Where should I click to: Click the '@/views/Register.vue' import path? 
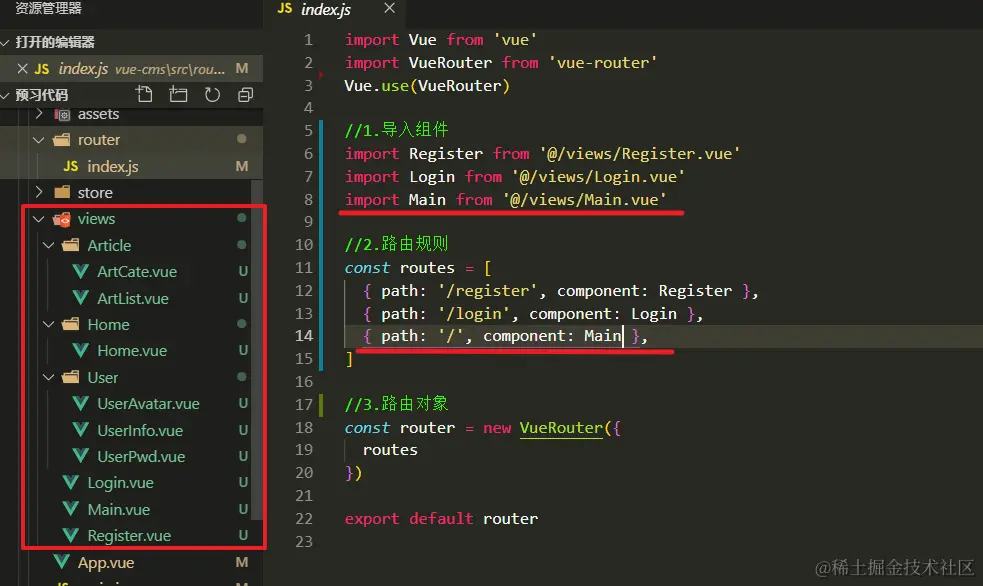639,154
